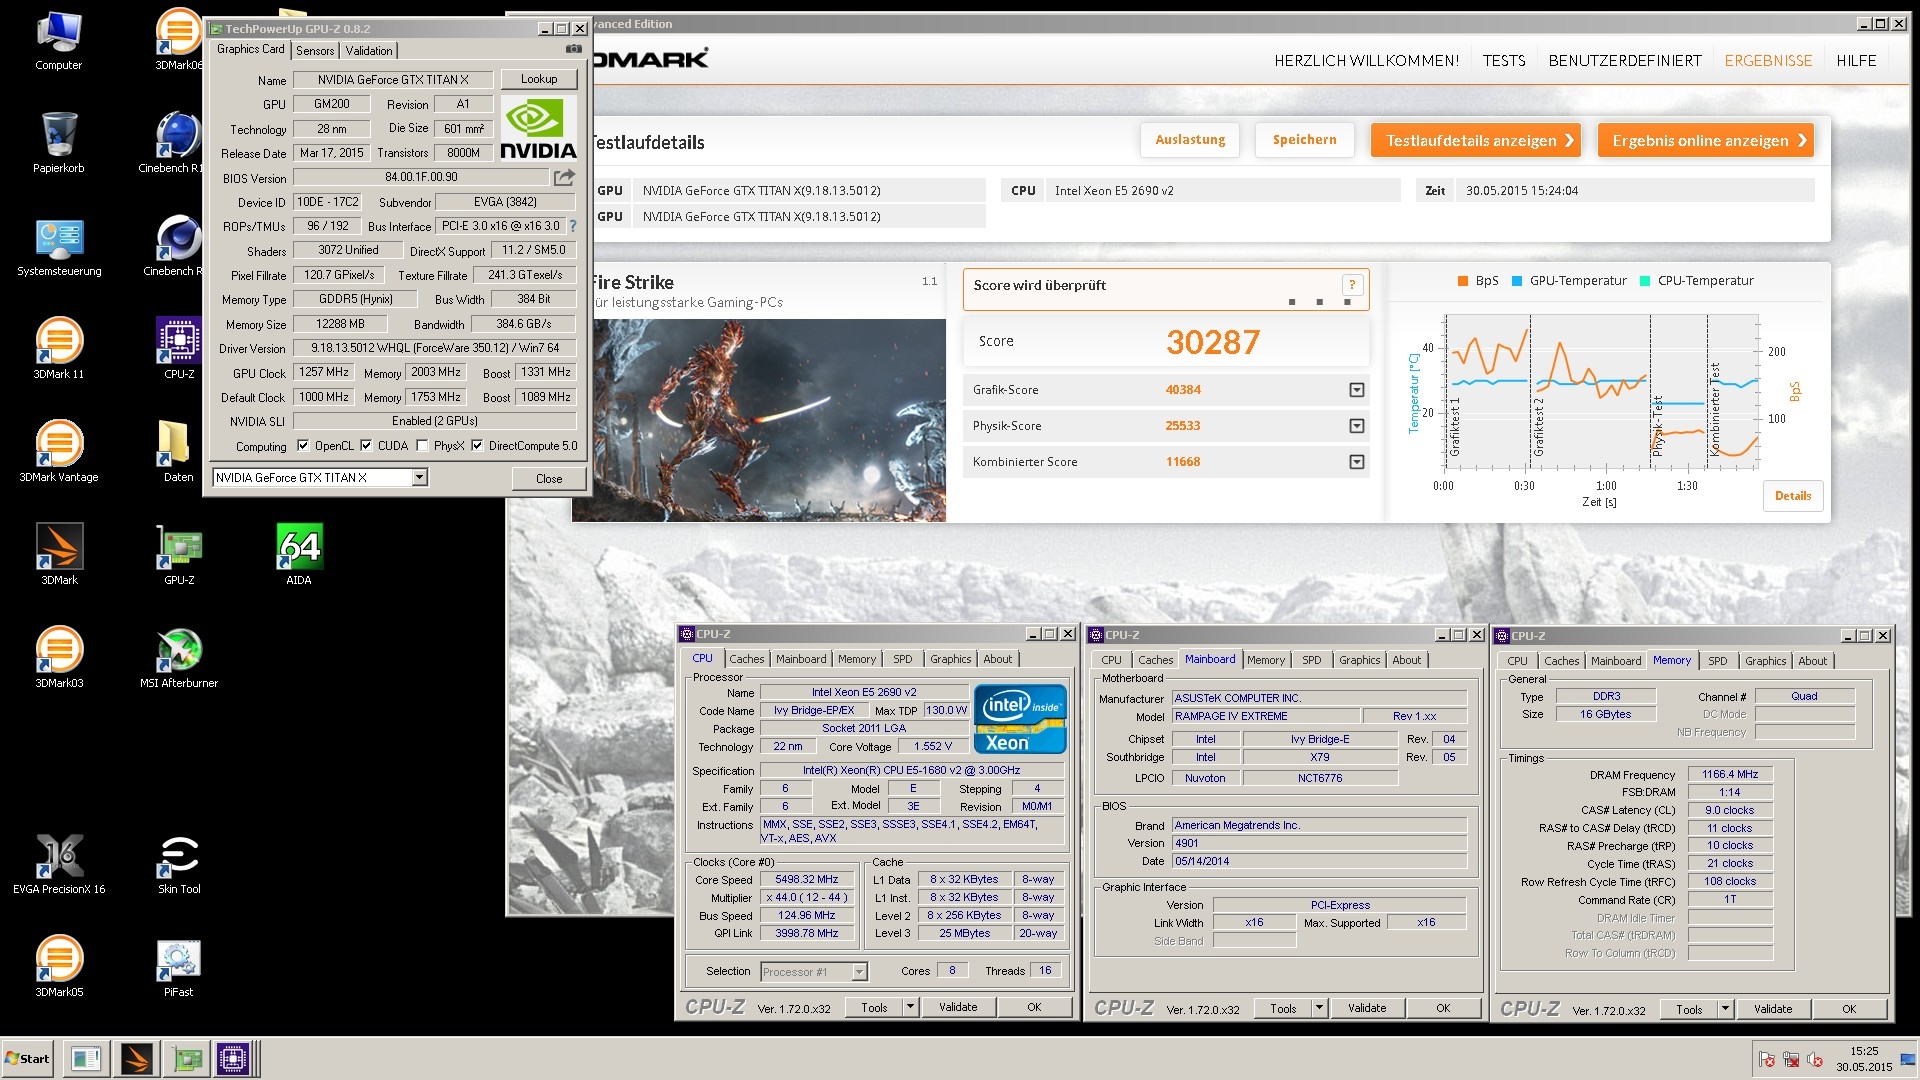This screenshot has height=1080, width=1920.
Task: Toggle the PhysX checkbox in GPU-Z
Action: (x=422, y=446)
